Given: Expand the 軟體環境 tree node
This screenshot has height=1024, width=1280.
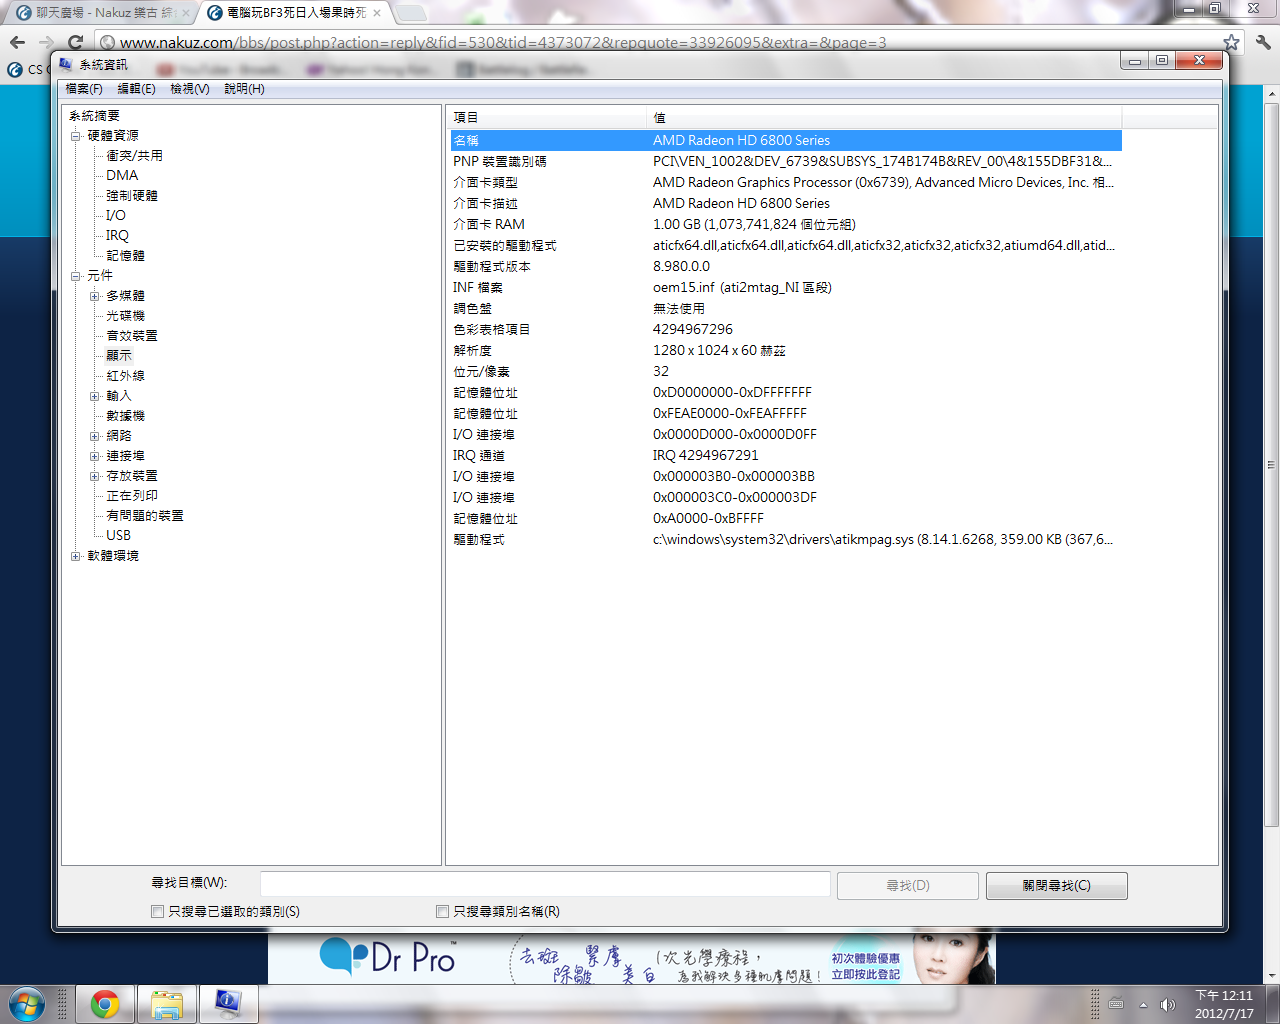Looking at the screenshot, I should click(x=75, y=556).
